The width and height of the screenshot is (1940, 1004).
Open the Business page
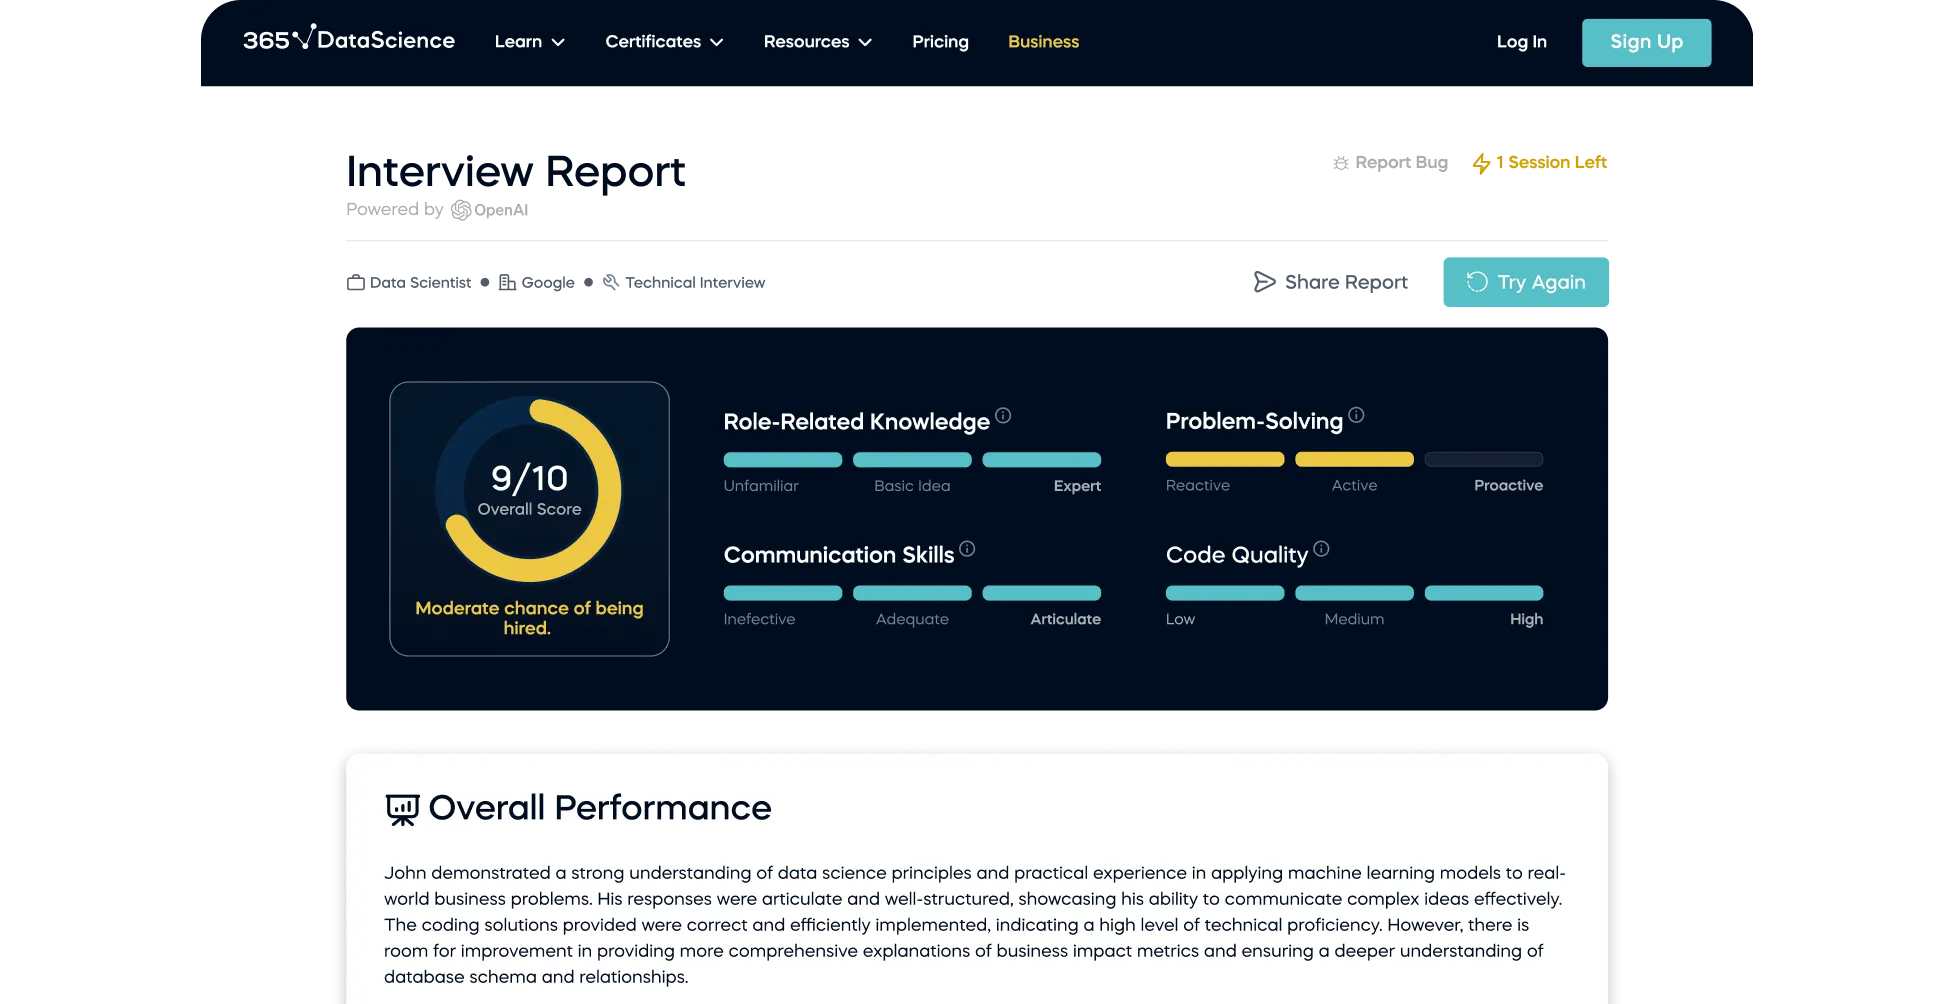[x=1043, y=42]
